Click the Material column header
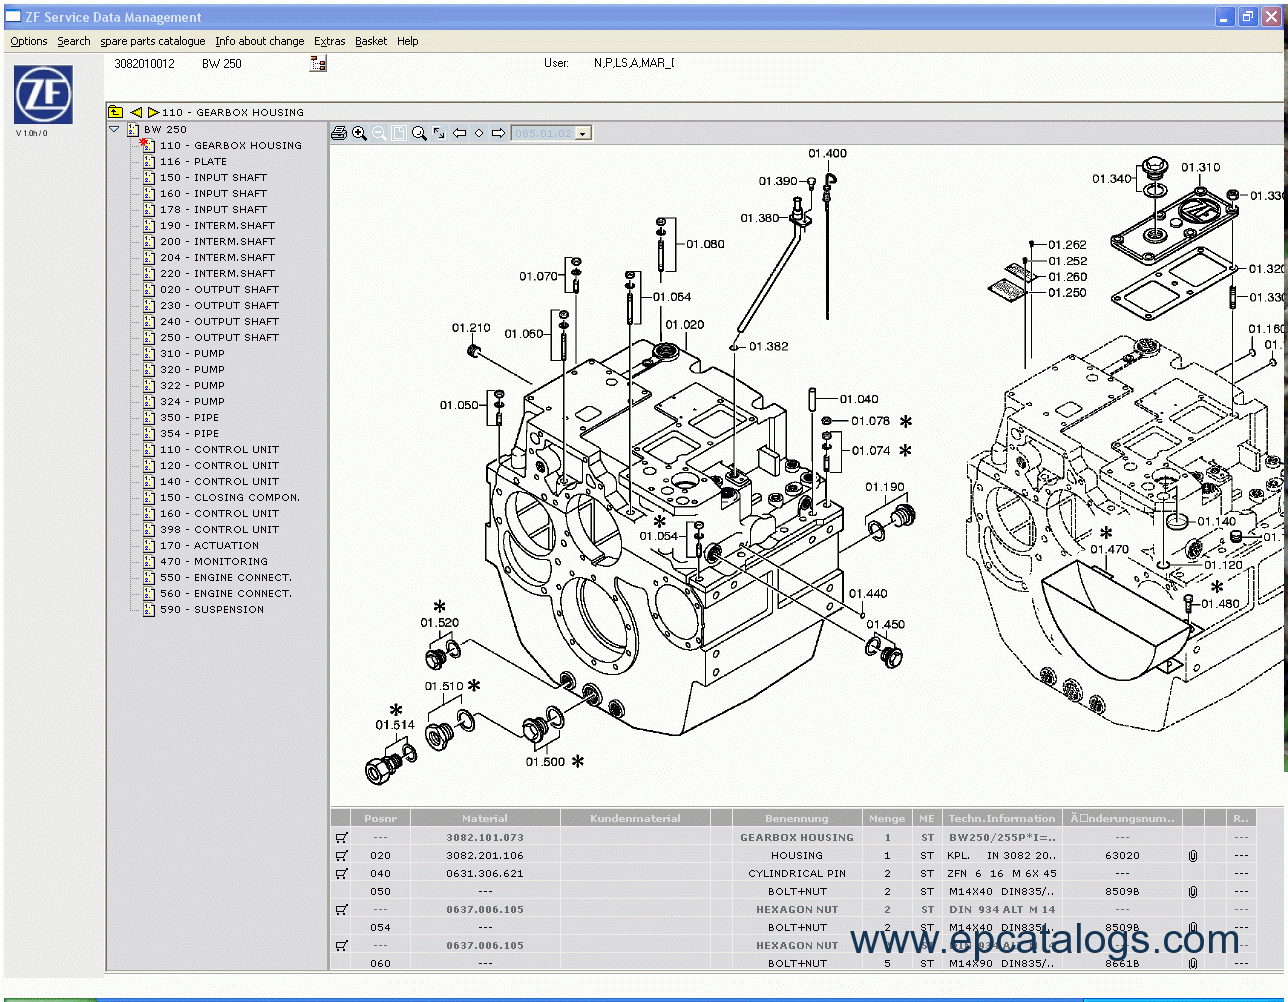 [485, 818]
